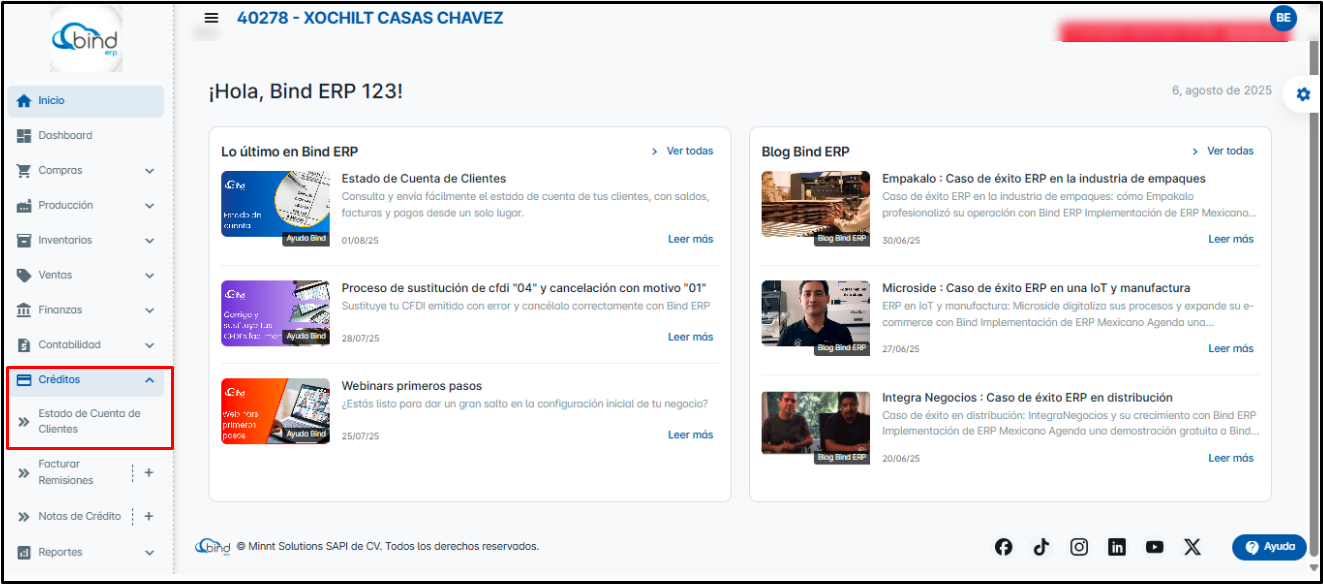Click the Producción factory icon
The image size is (1323, 584).
pos(25,206)
